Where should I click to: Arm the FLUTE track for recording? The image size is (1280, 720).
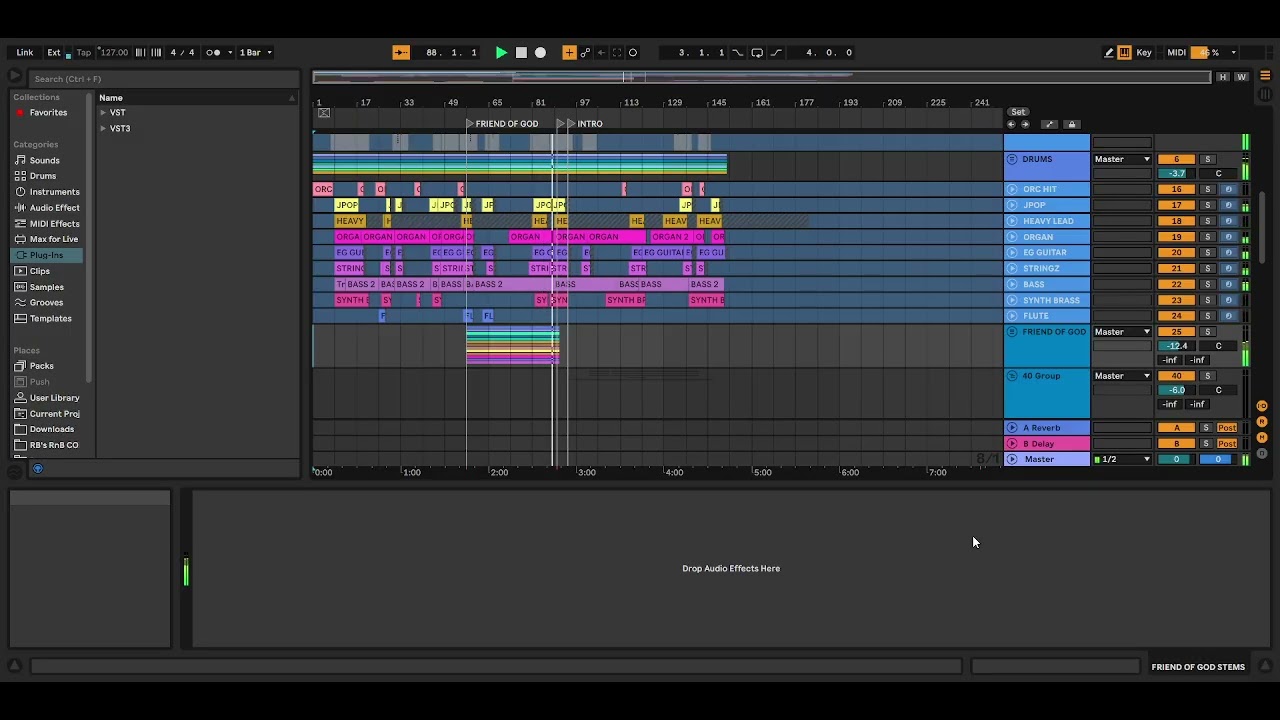coord(1229,316)
